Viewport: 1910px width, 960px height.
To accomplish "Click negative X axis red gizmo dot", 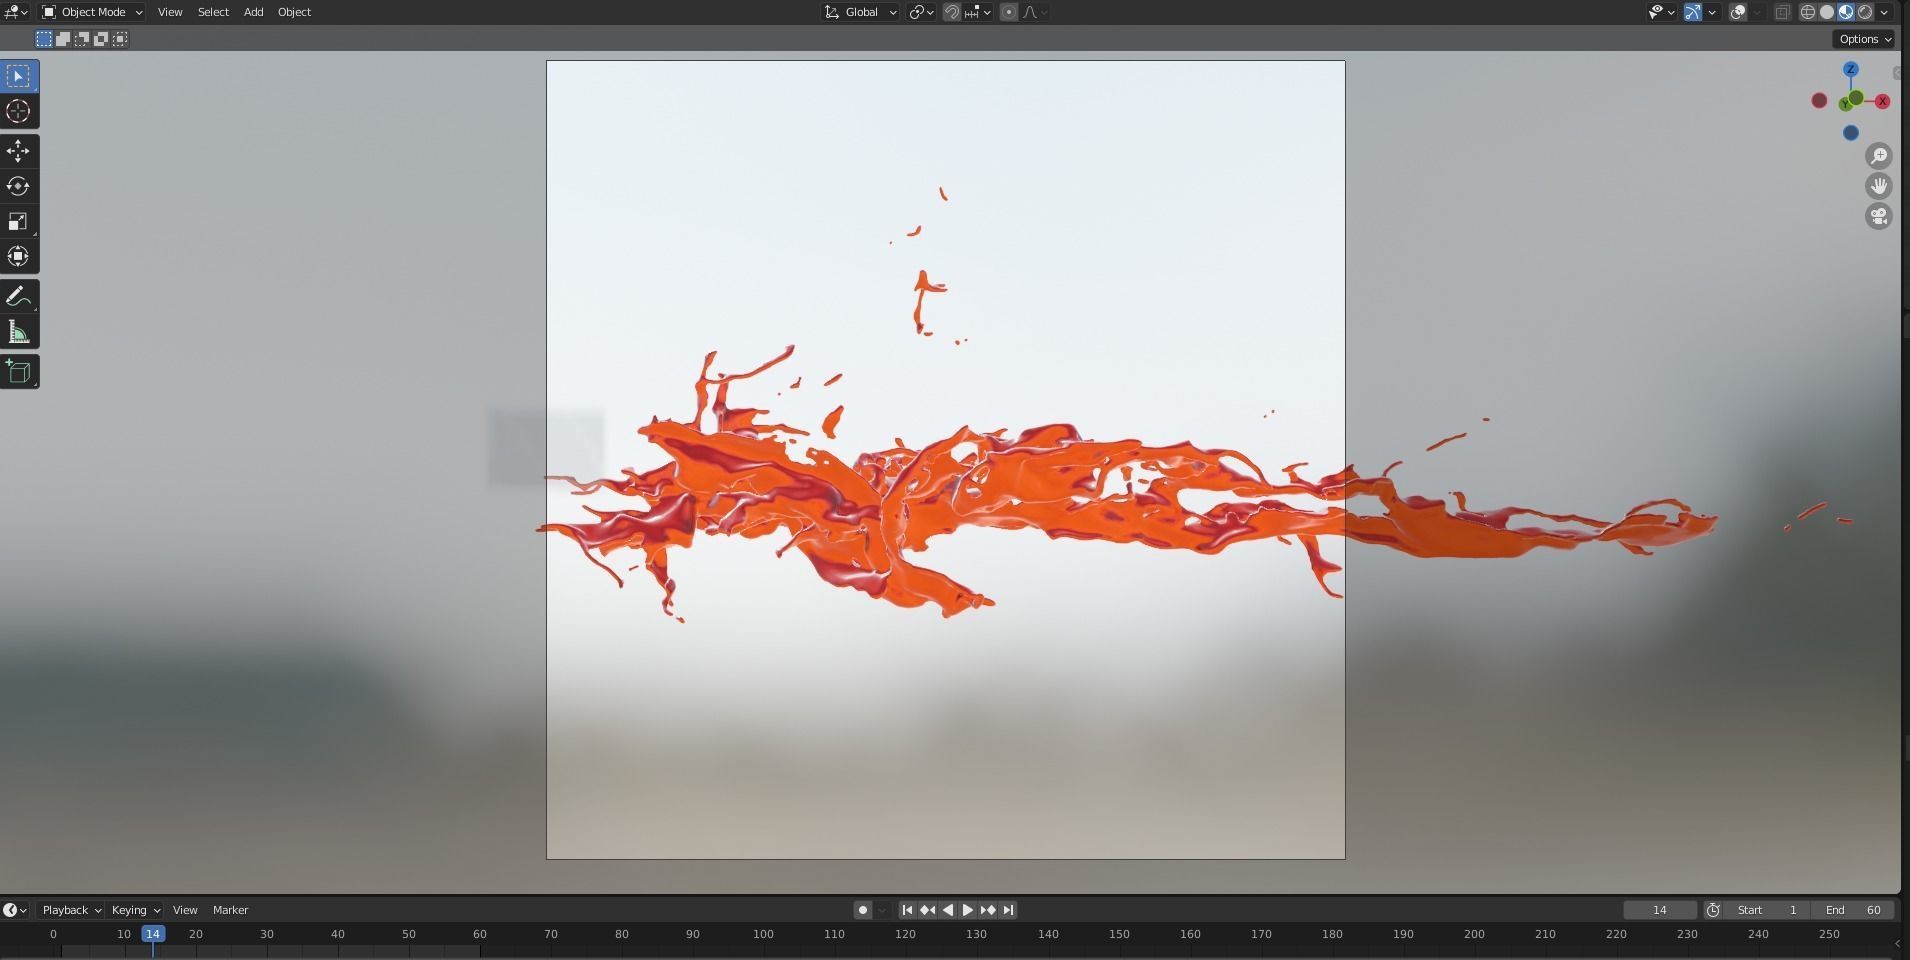I will coord(1819,101).
